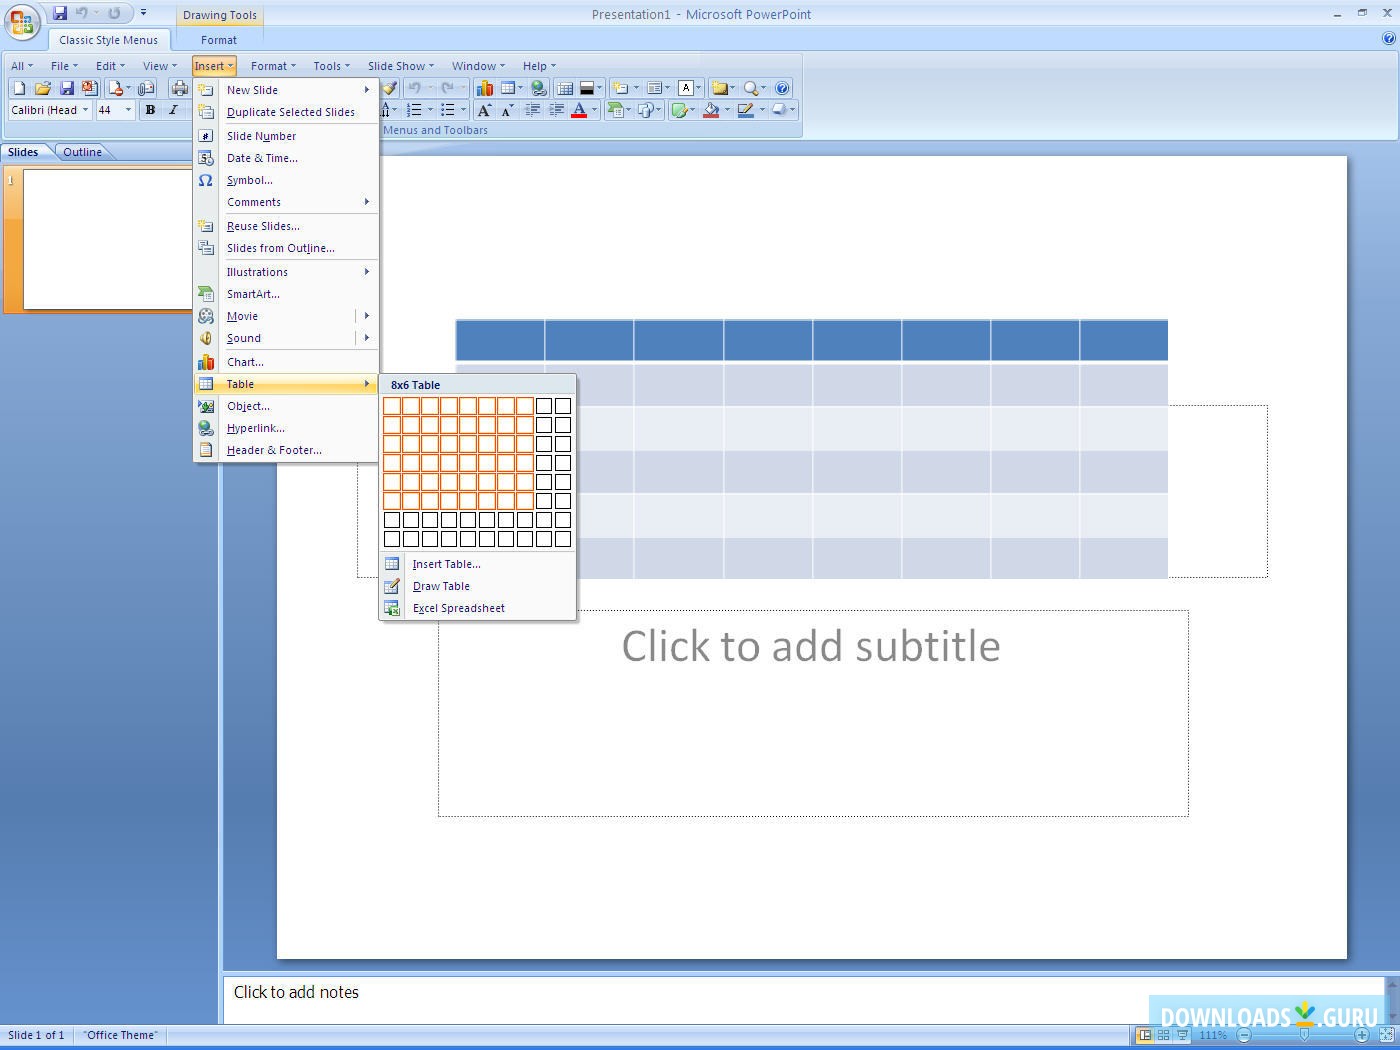Click the Microsoft Office Help icon at top right
Image resolution: width=1400 pixels, height=1050 pixels.
point(1388,39)
